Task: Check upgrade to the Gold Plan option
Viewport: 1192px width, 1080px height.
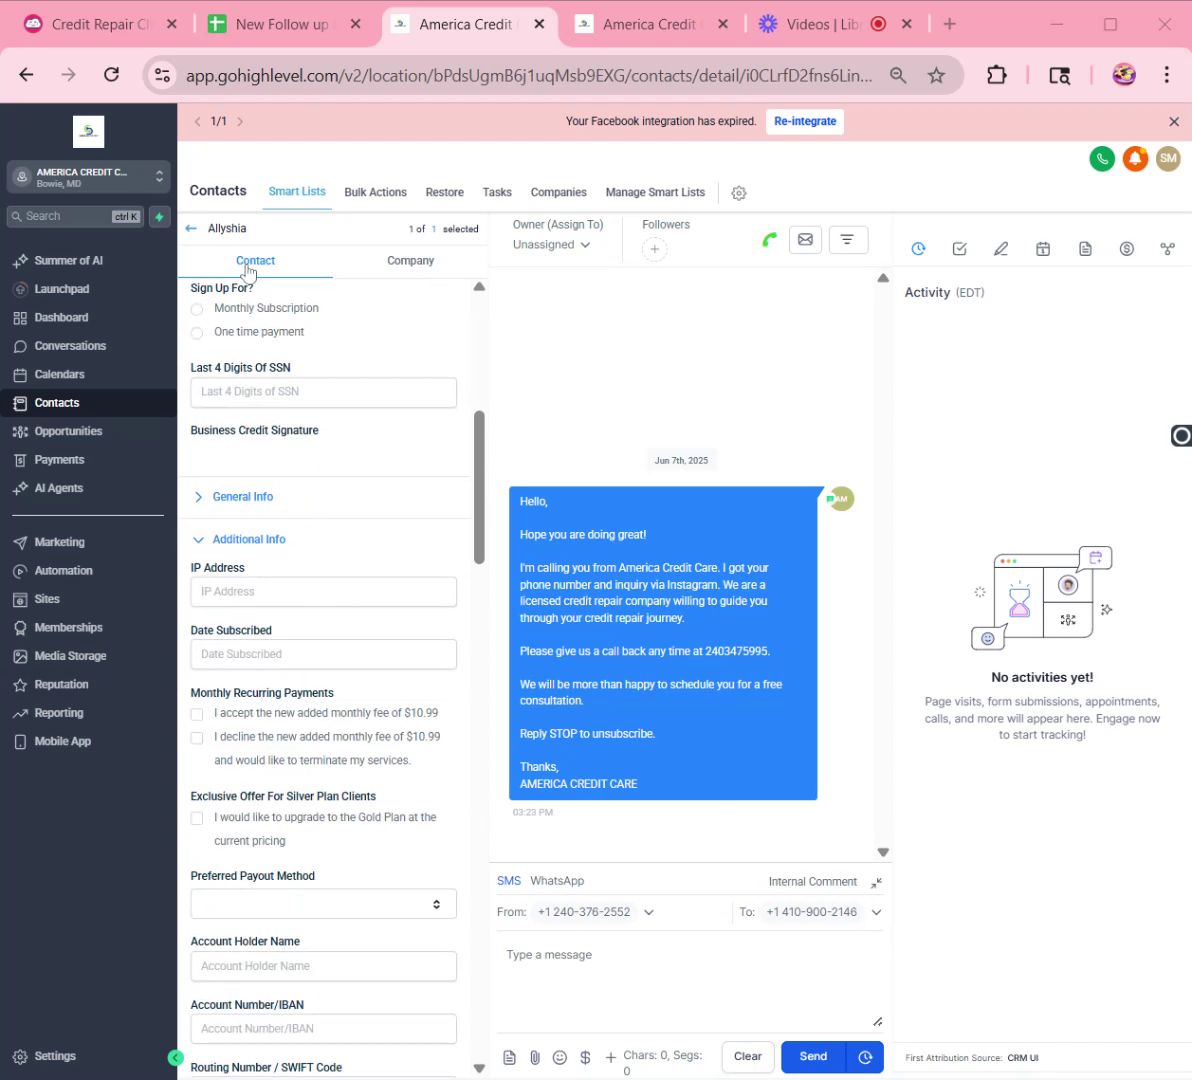Action: [x=197, y=819]
